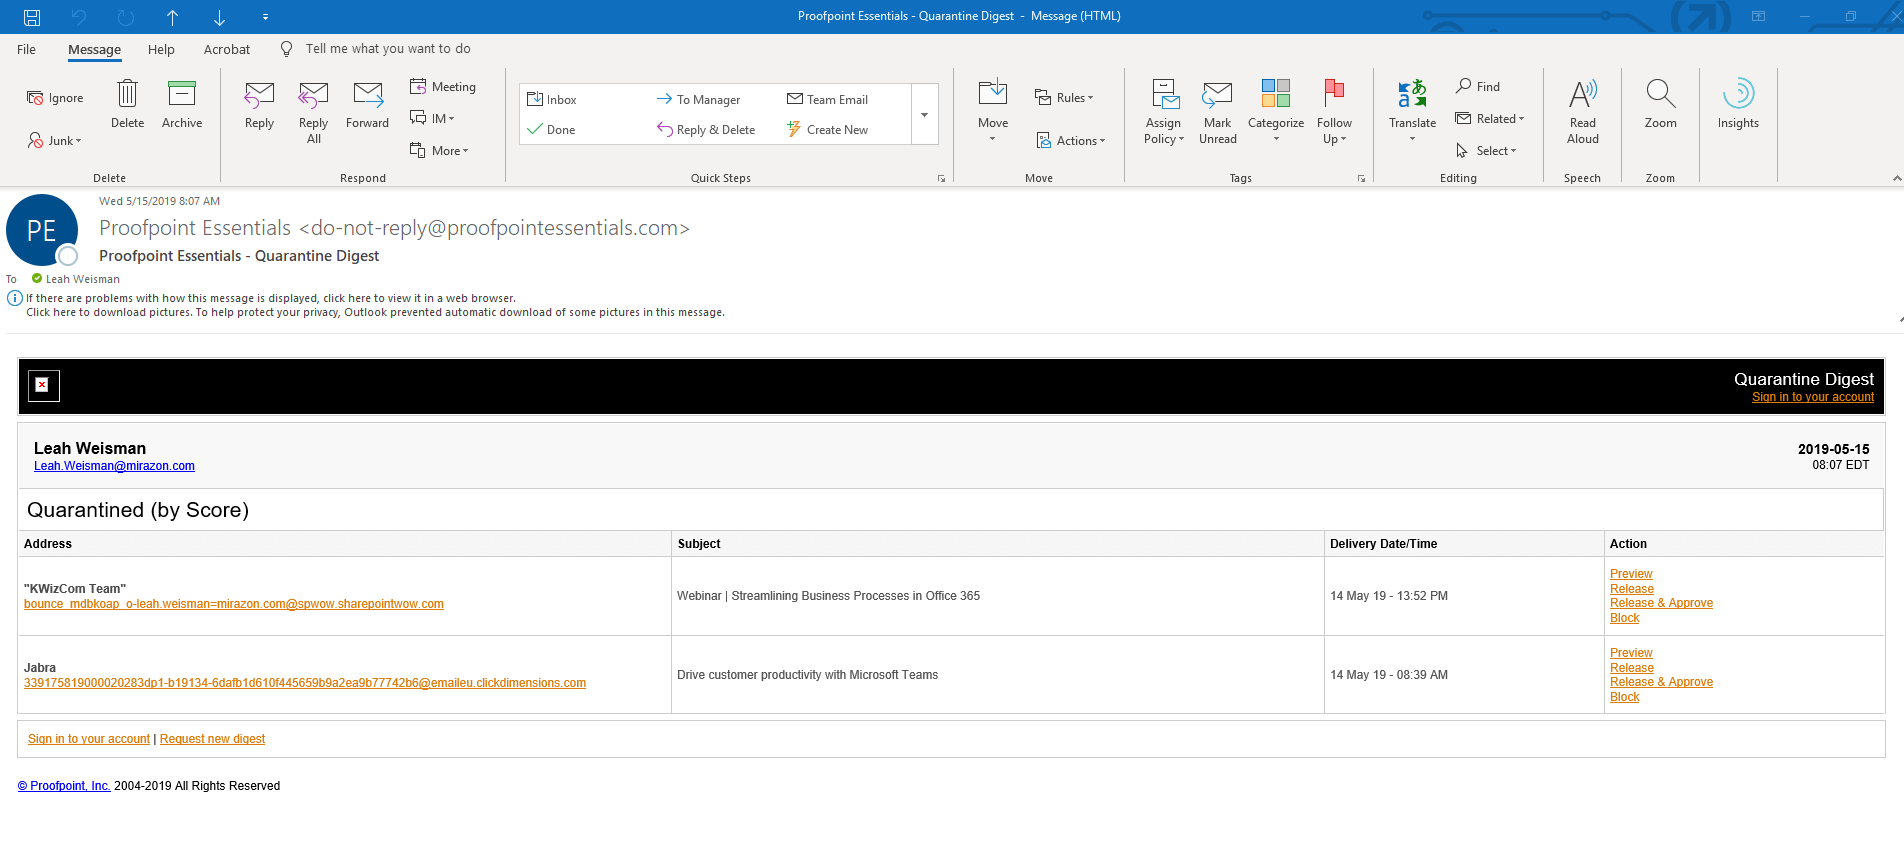Click the Reply All button
Screen dimensions: 1904x842
coord(314,112)
